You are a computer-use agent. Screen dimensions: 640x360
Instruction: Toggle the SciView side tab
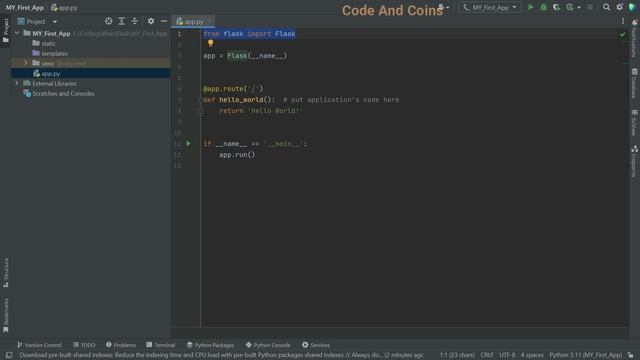tap(634, 122)
